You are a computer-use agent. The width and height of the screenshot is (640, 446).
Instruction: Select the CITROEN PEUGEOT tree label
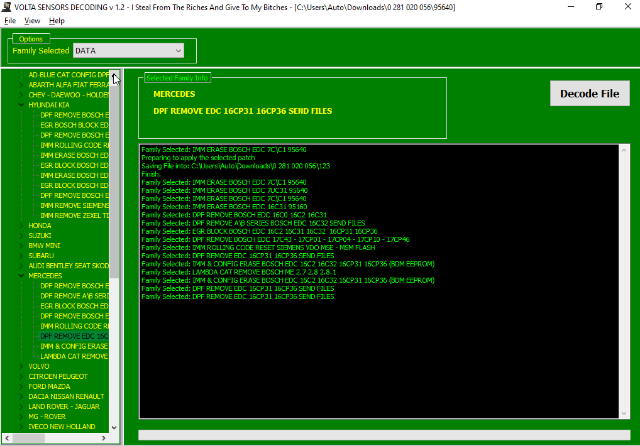pos(58,377)
